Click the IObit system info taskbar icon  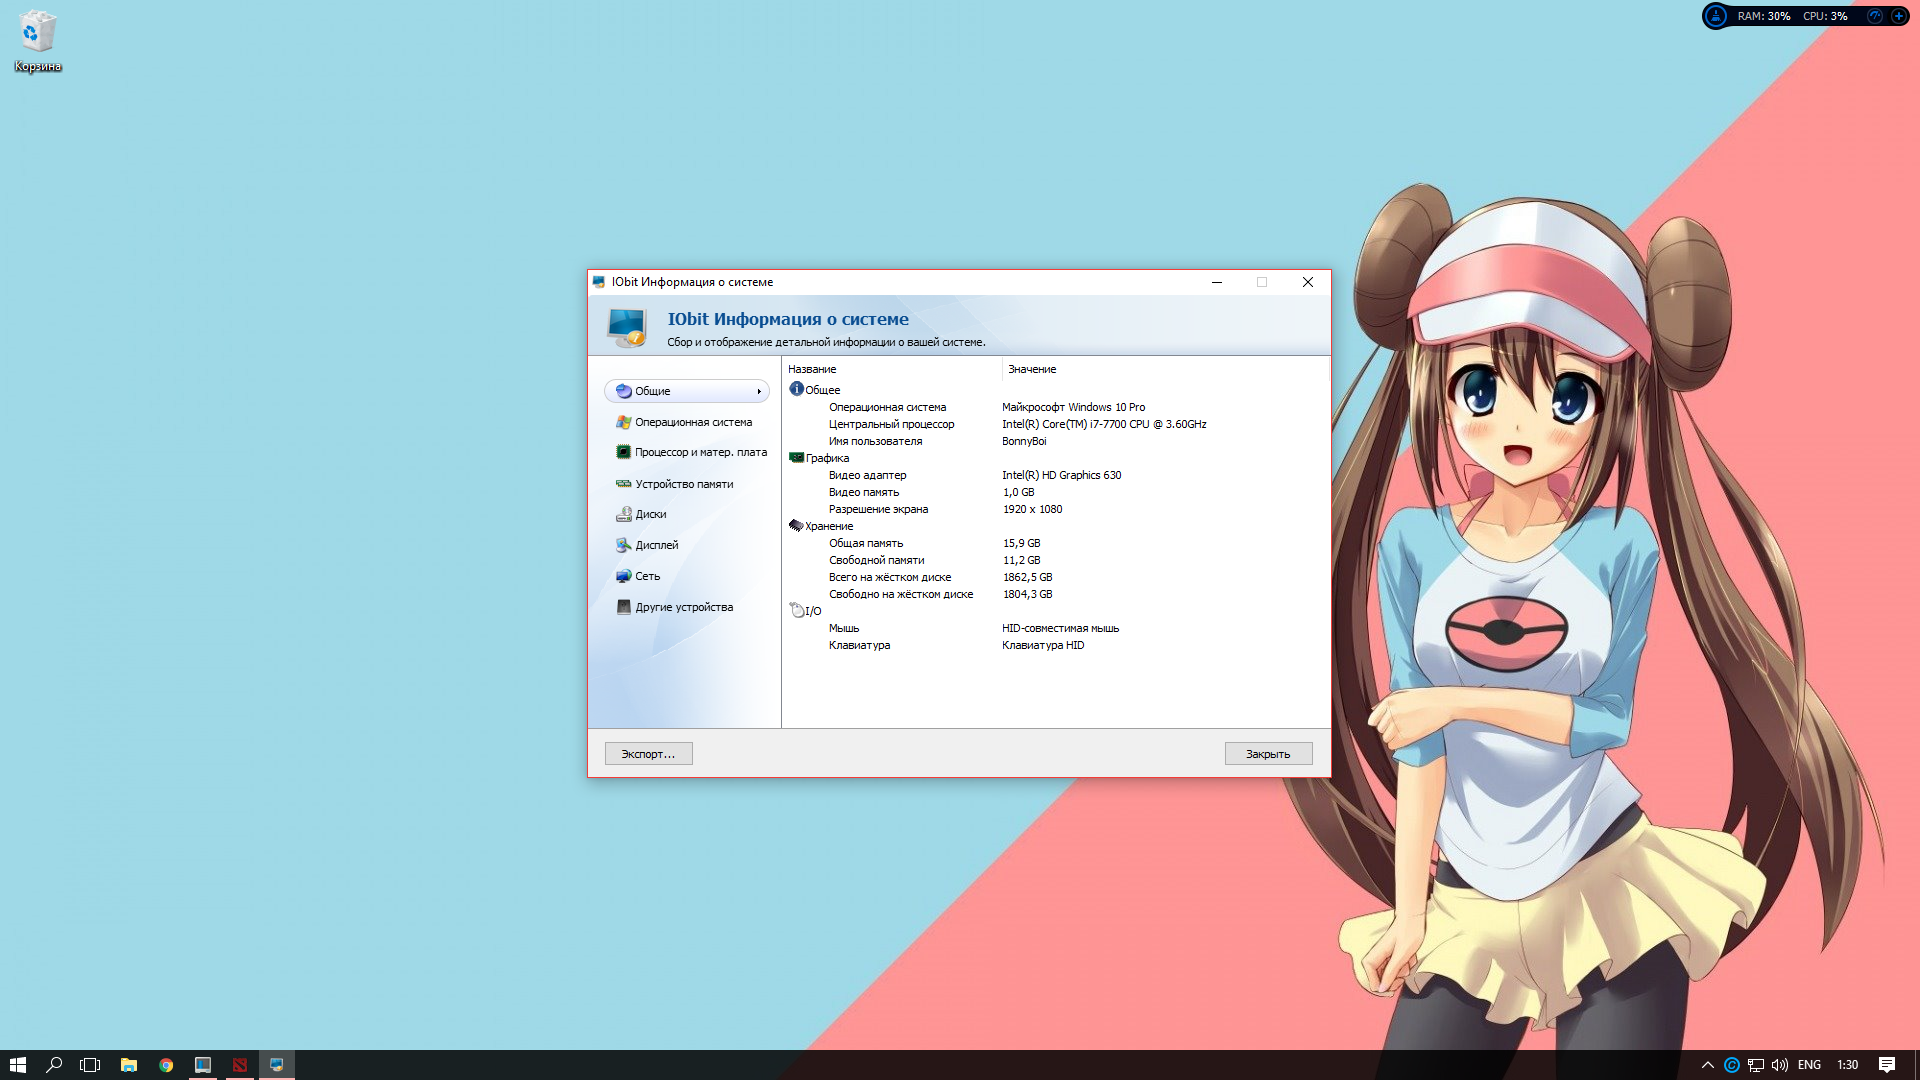(x=277, y=1065)
